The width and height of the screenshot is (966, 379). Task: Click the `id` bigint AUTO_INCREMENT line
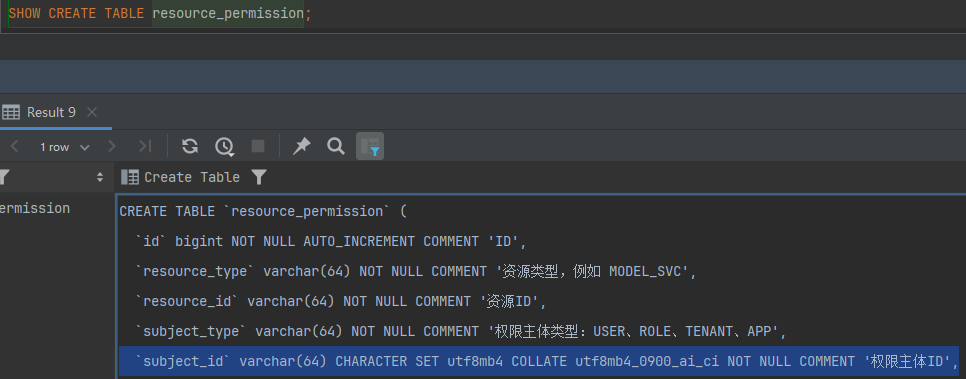[331, 242]
